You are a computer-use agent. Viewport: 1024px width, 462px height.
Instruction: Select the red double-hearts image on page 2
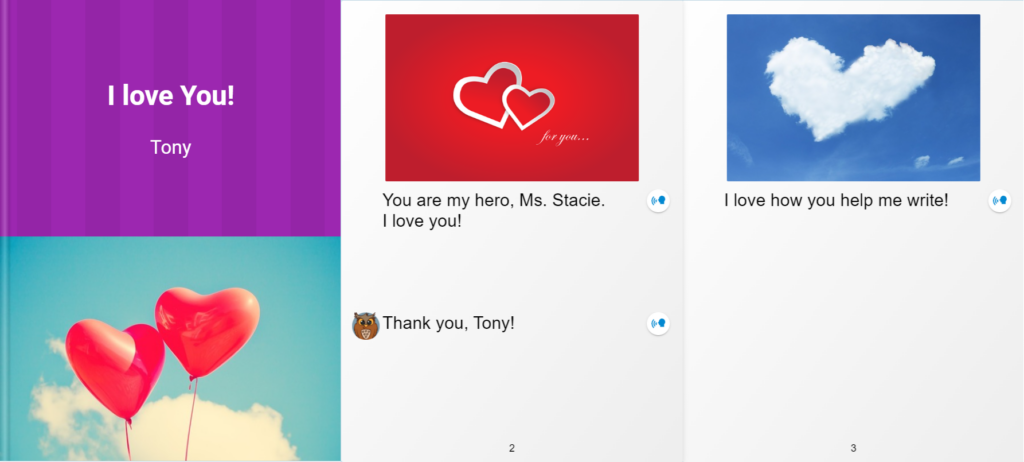point(512,97)
